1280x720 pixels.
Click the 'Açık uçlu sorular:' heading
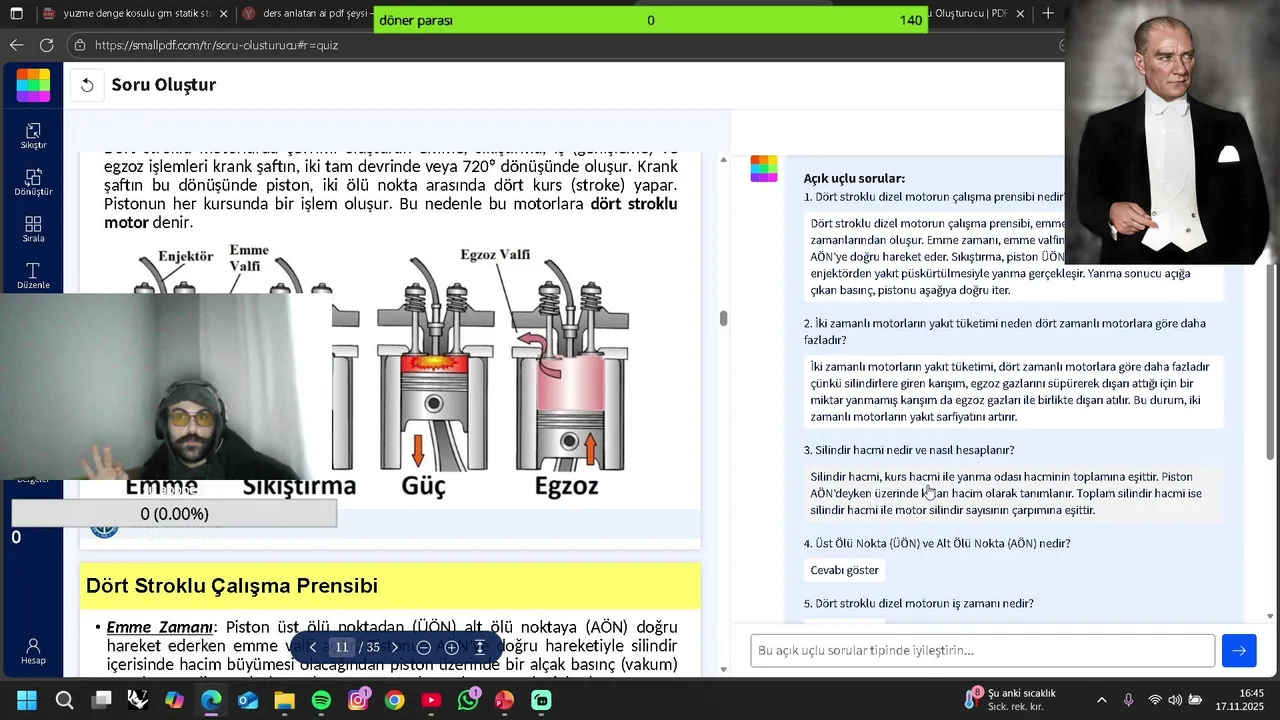pos(854,178)
